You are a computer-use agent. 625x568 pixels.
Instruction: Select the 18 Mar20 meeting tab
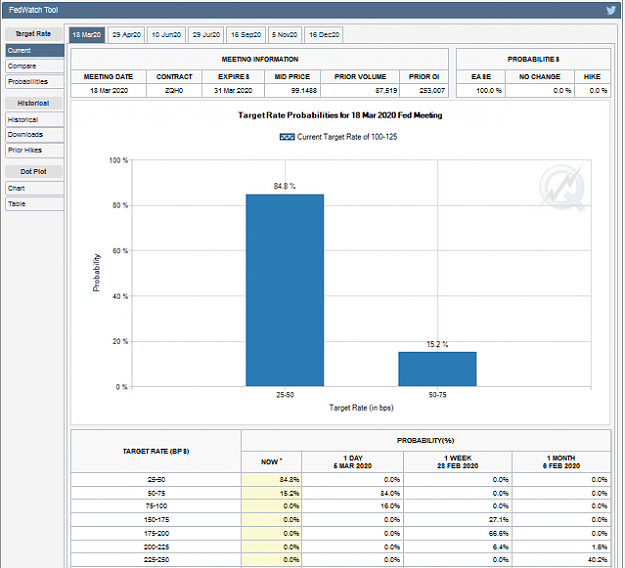click(87, 35)
